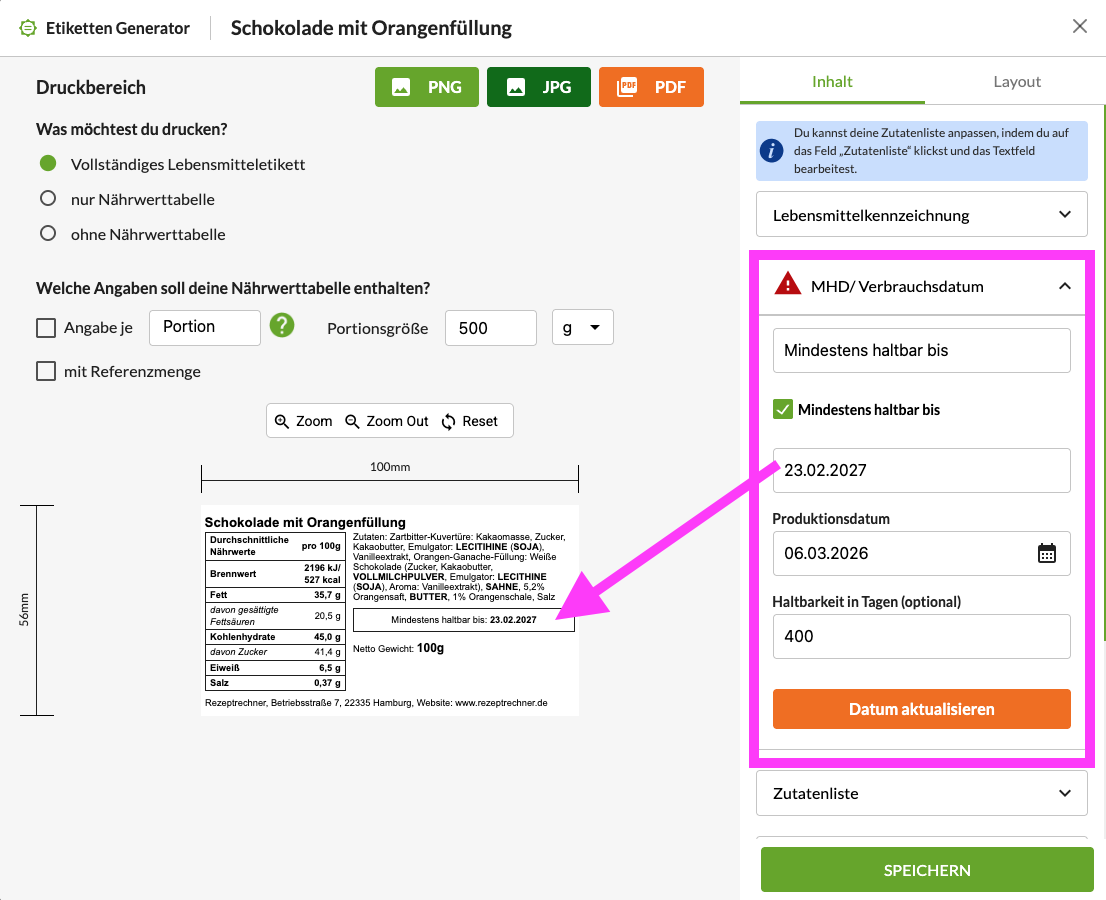Click the green question mark help icon
The width and height of the screenshot is (1106, 900).
click(281, 327)
